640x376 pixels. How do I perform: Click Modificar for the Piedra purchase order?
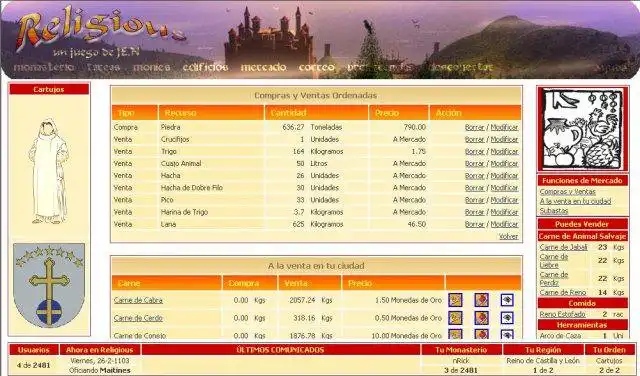point(504,127)
